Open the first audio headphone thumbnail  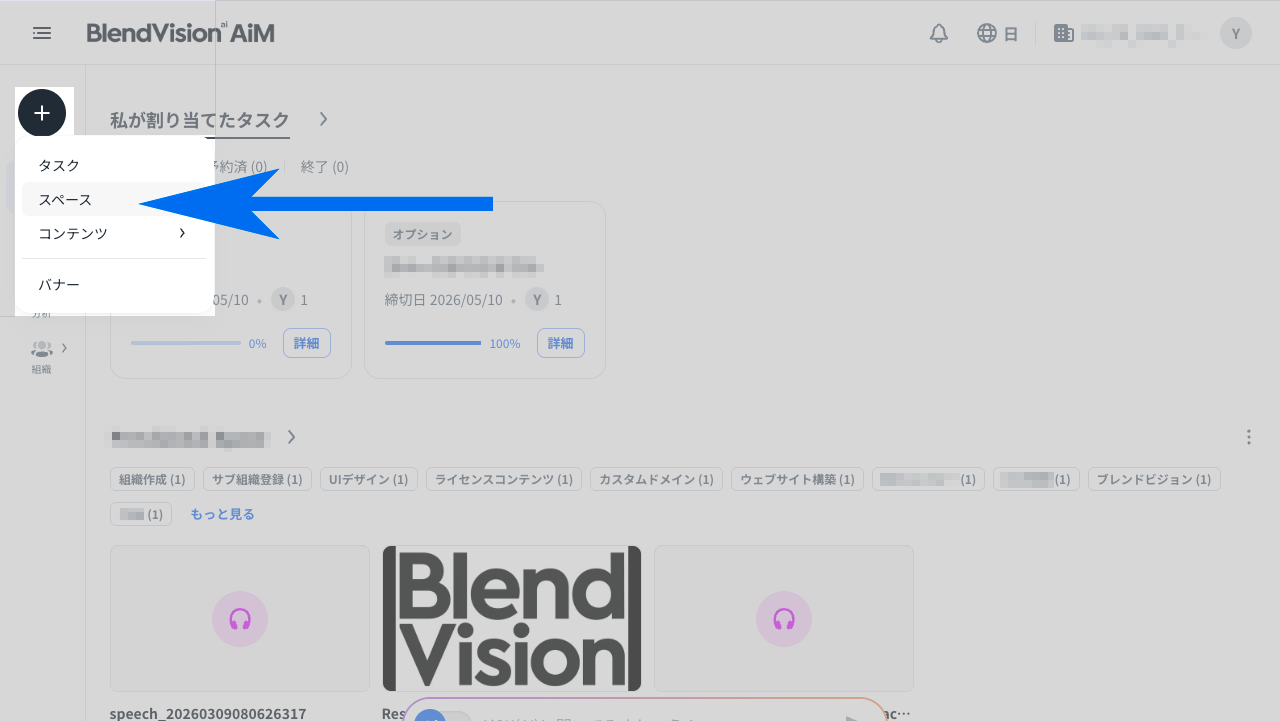point(240,619)
